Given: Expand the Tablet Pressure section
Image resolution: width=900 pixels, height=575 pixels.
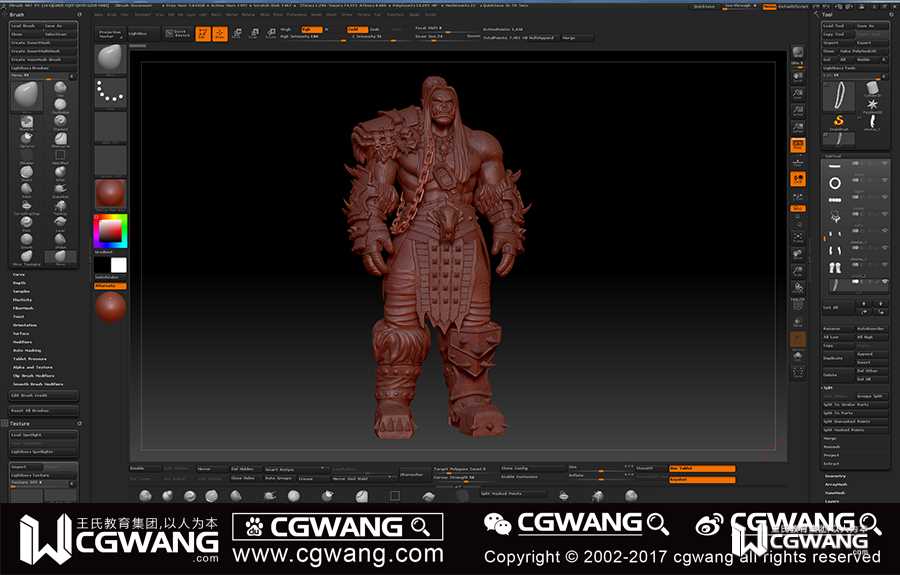Looking at the screenshot, I should (x=30, y=359).
